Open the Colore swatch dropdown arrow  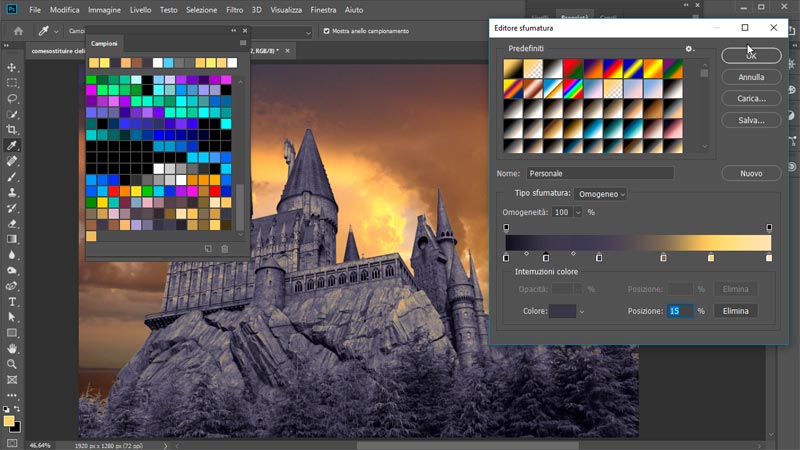(582, 312)
